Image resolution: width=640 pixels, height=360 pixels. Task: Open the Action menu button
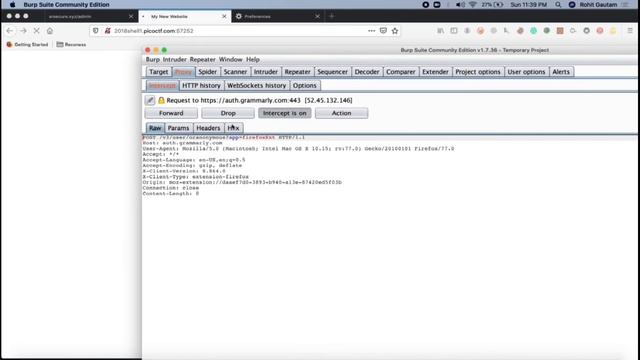coord(341,113)
